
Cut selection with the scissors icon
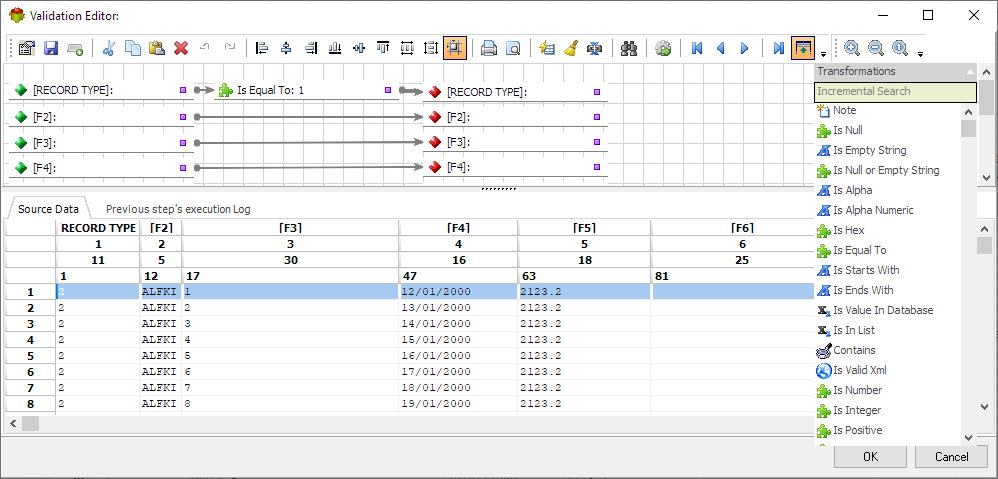coord(109,48)
